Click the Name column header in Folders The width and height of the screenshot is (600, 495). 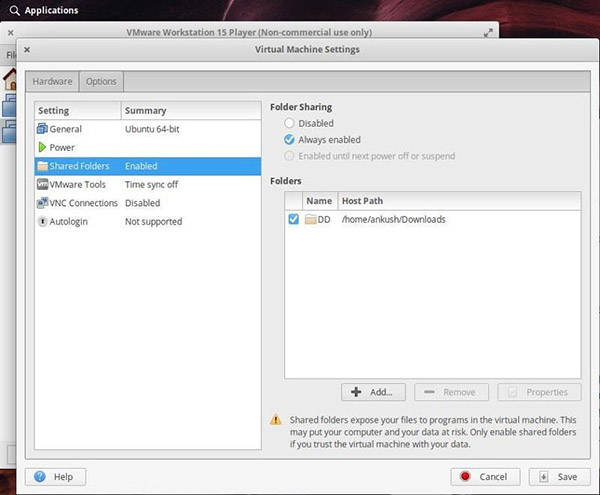point(320,201)
